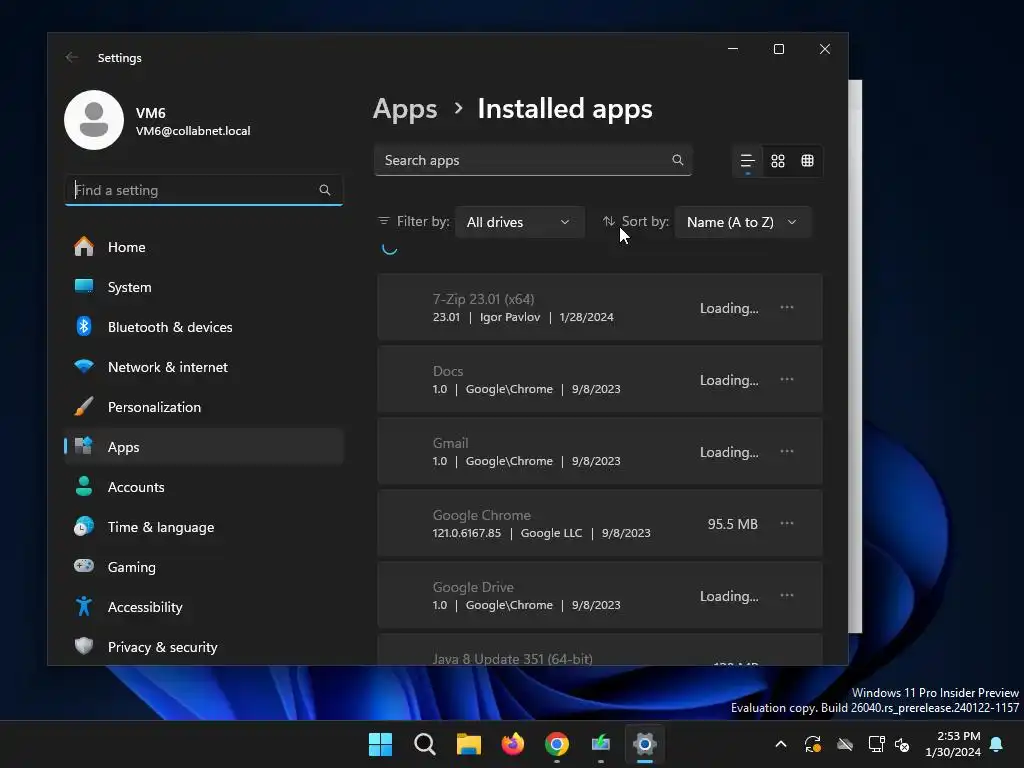Open Home settings page
Viewport: 1024px width, 768px height.
(204, 247)
